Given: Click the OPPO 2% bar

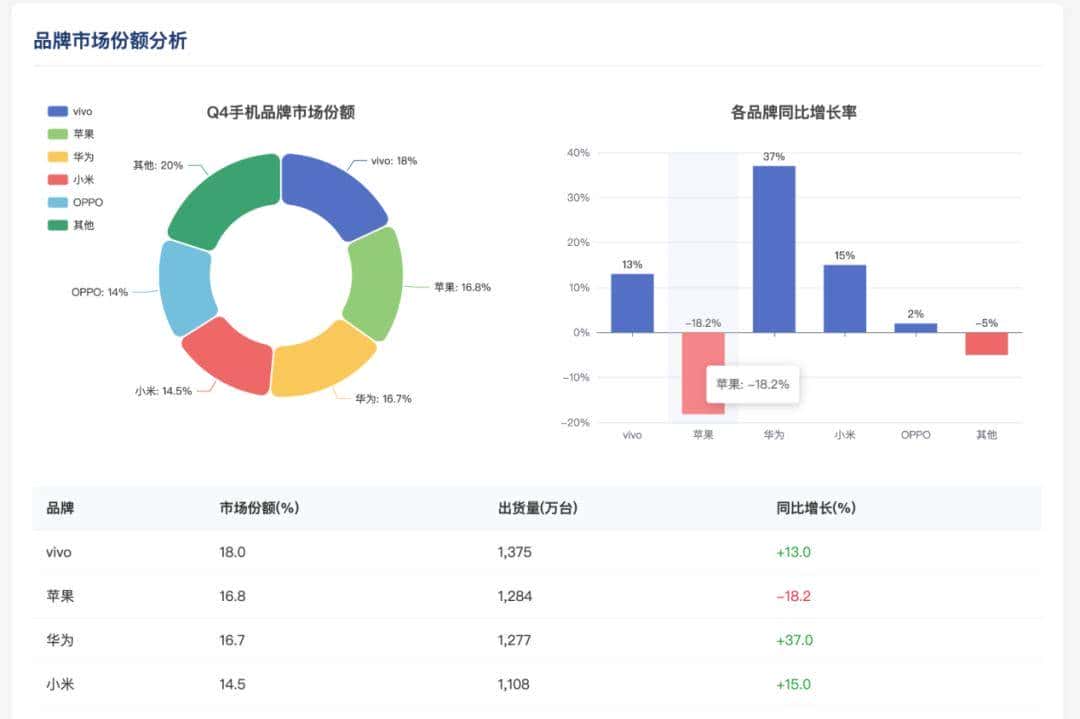Looking at the screenshot, I should [x=915, y=325].
